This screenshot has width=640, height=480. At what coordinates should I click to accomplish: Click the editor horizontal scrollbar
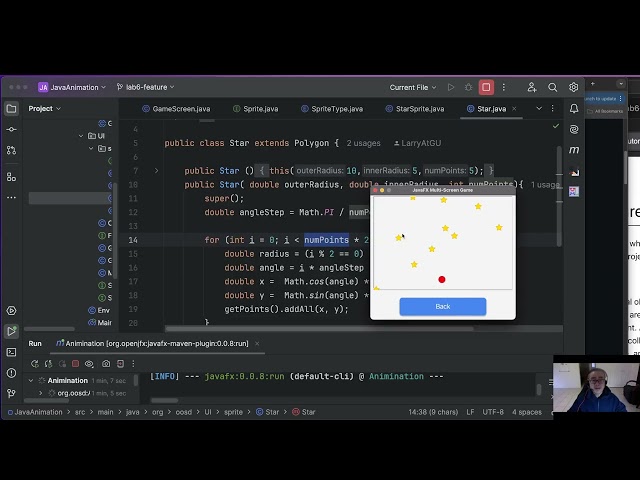pyautogui.click(x=319, y=329)
